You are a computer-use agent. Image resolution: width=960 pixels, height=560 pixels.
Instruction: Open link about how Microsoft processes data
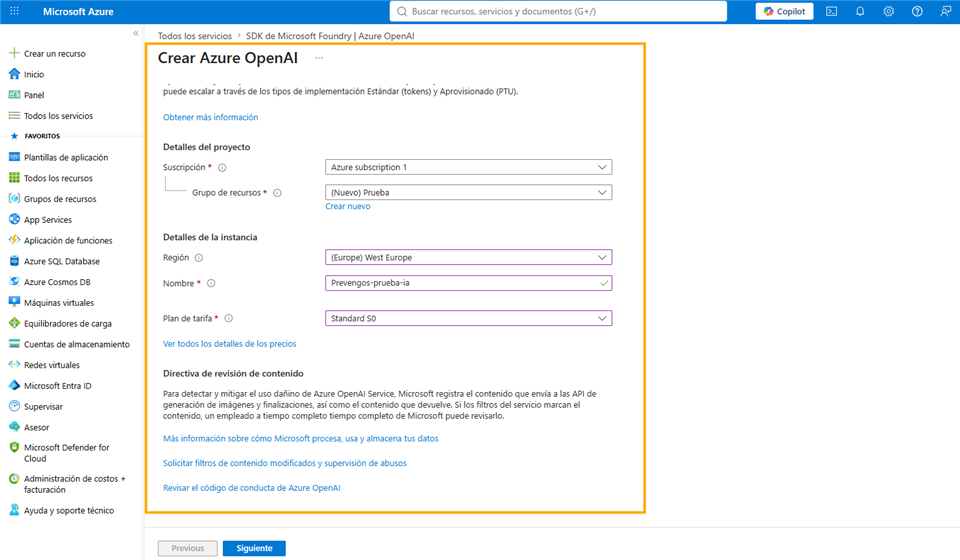[x=301, y=438]
